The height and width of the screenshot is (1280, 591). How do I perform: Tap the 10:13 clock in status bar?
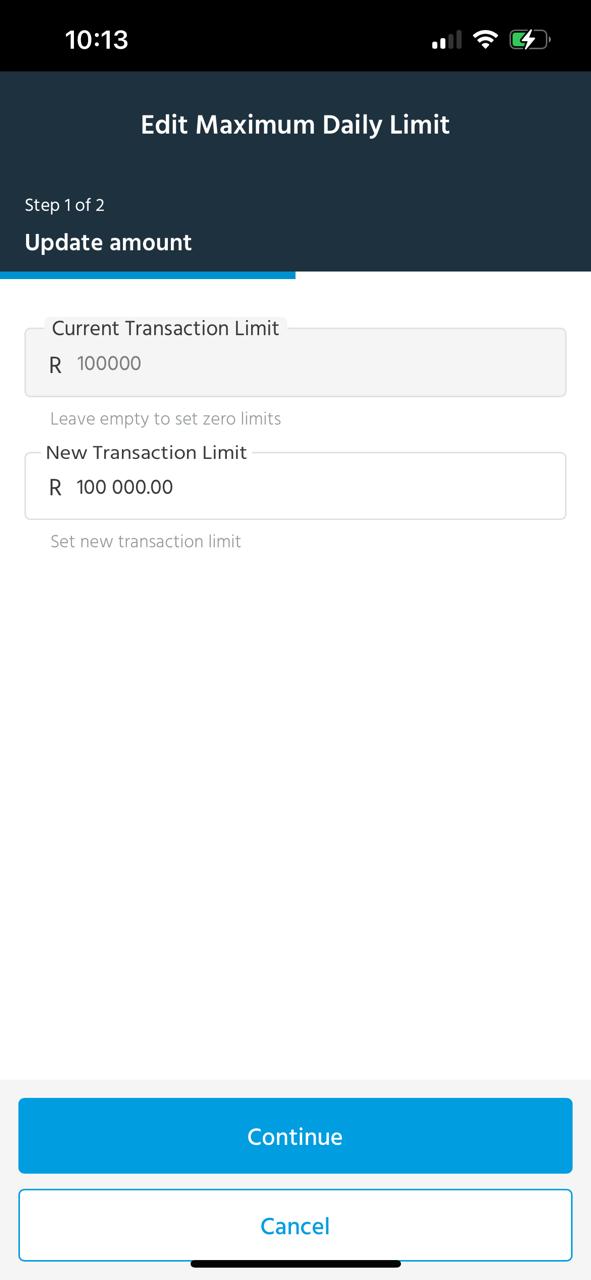[96, 40]
